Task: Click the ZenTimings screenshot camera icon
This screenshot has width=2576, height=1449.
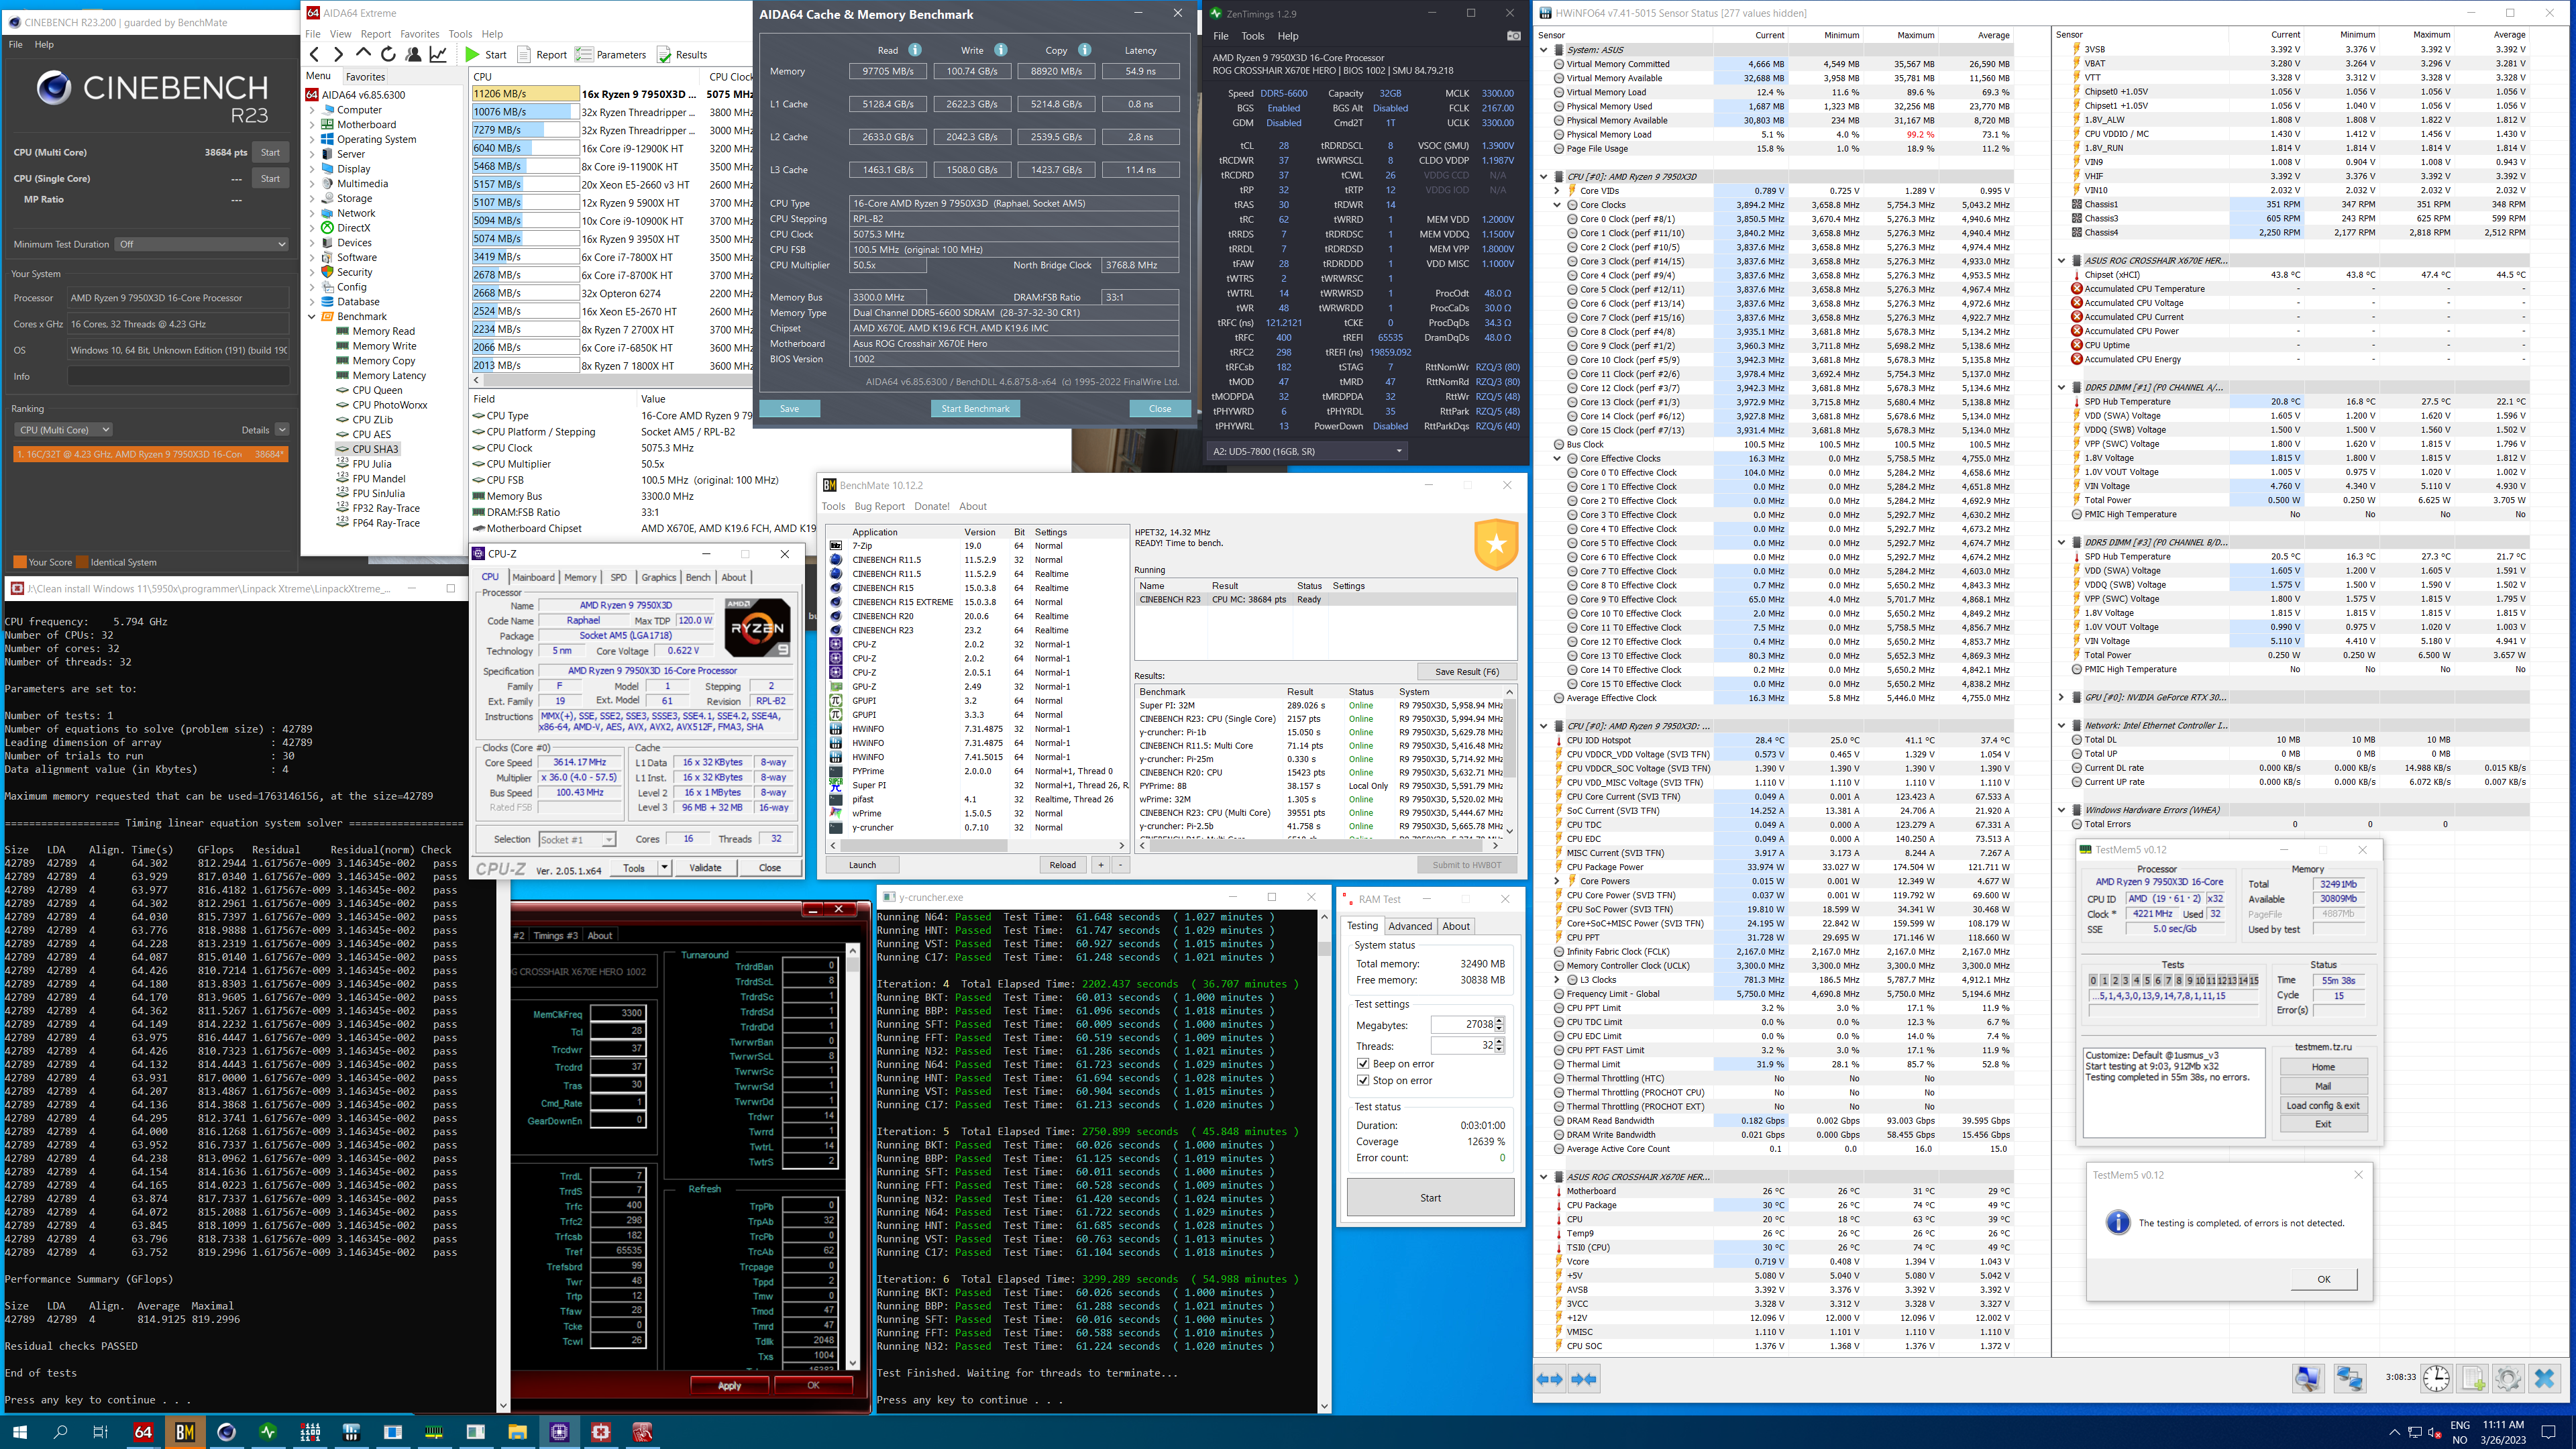Action: (1513, 36)
